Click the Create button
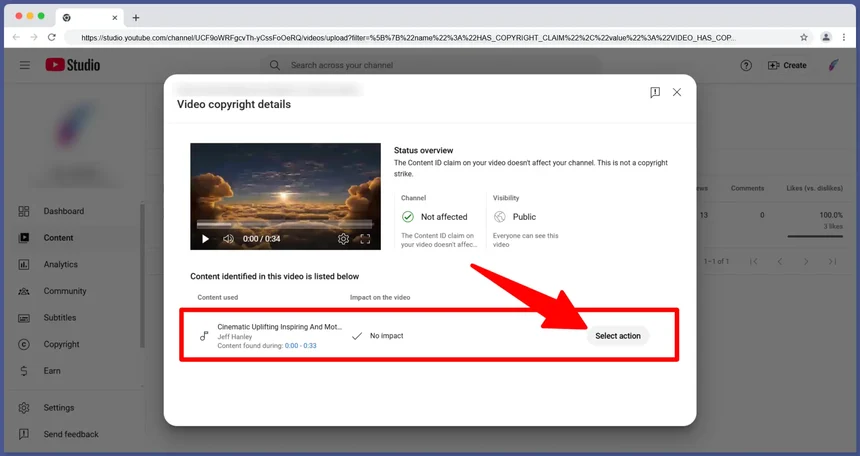The image size is (860, 456). tap(787, 65)
